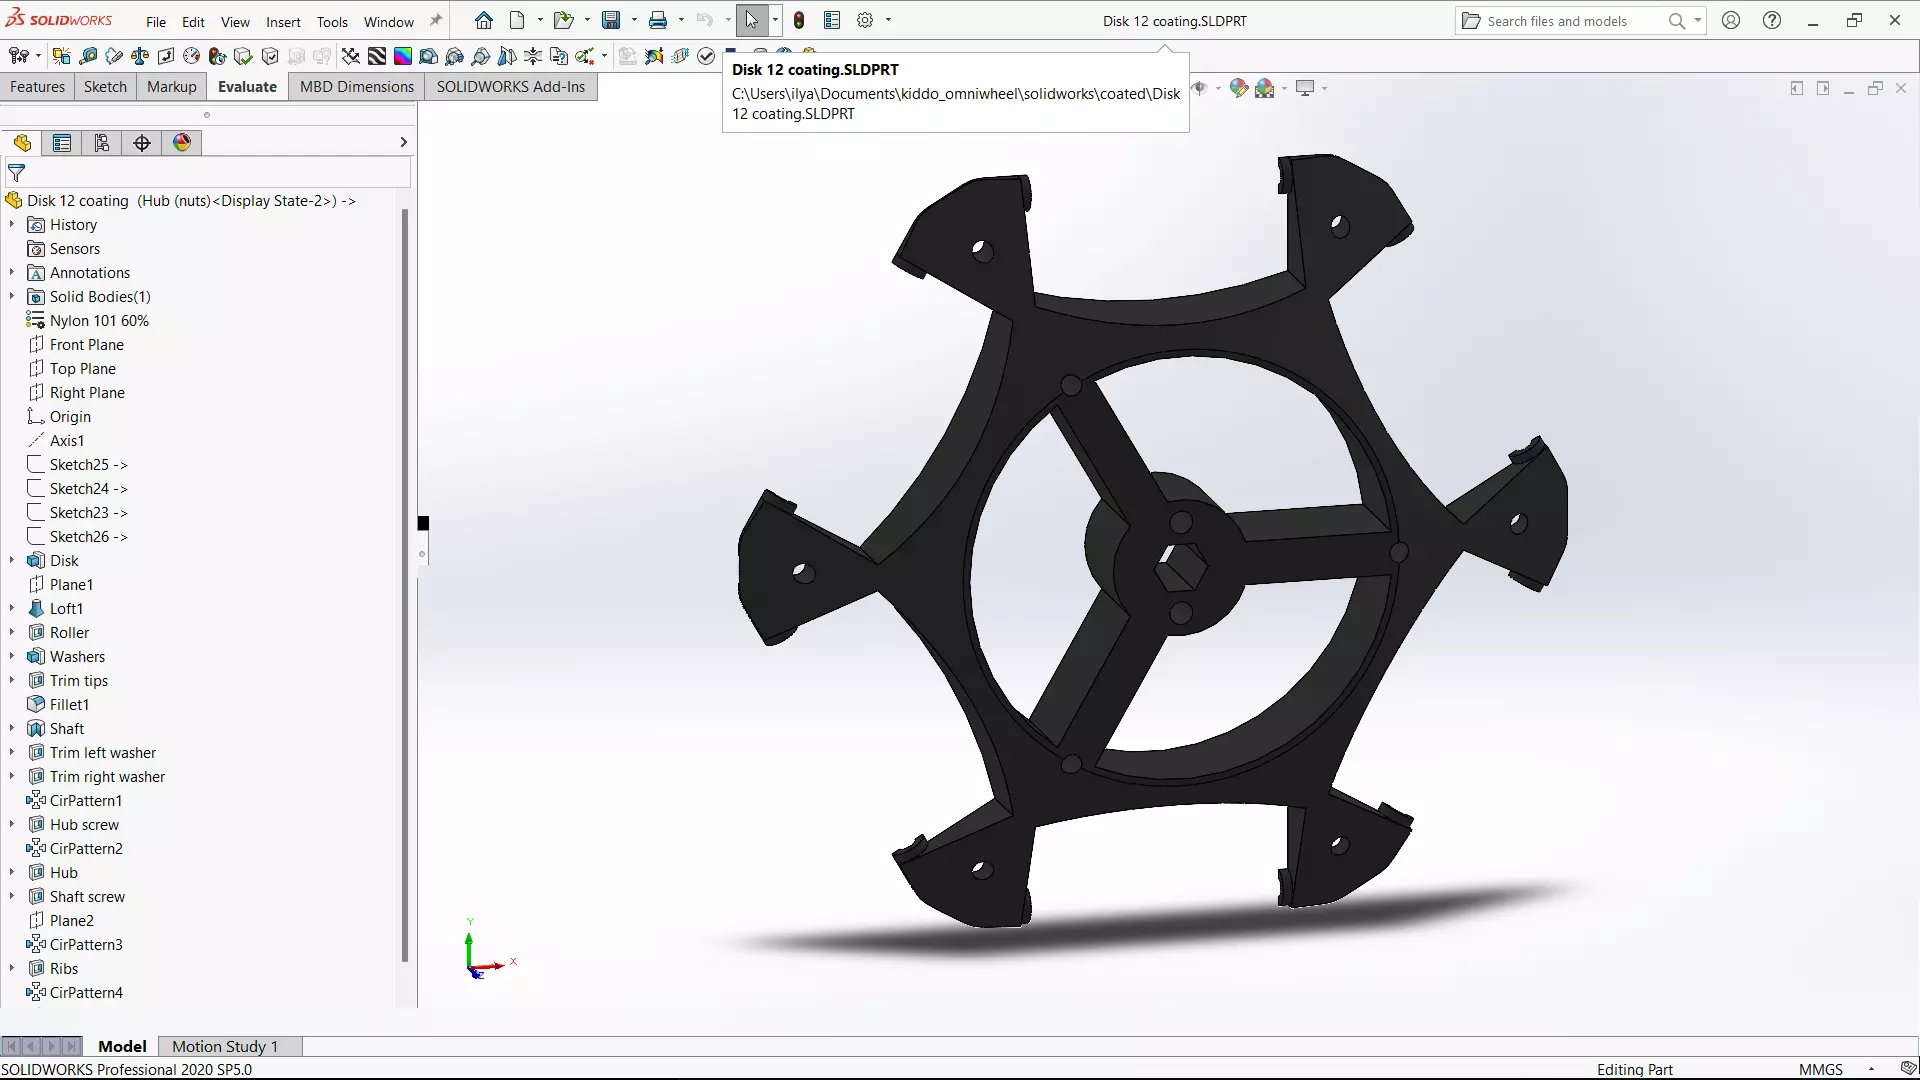This screenshot has height=1080, width=1920.
Task: Select CirPattern3 in feature tree
Action: point(86,944)
